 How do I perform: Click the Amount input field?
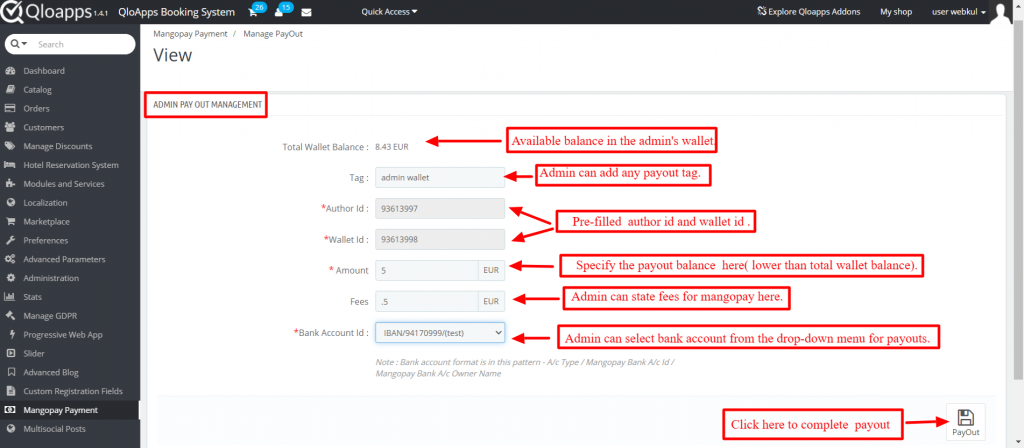coord(428,270)
